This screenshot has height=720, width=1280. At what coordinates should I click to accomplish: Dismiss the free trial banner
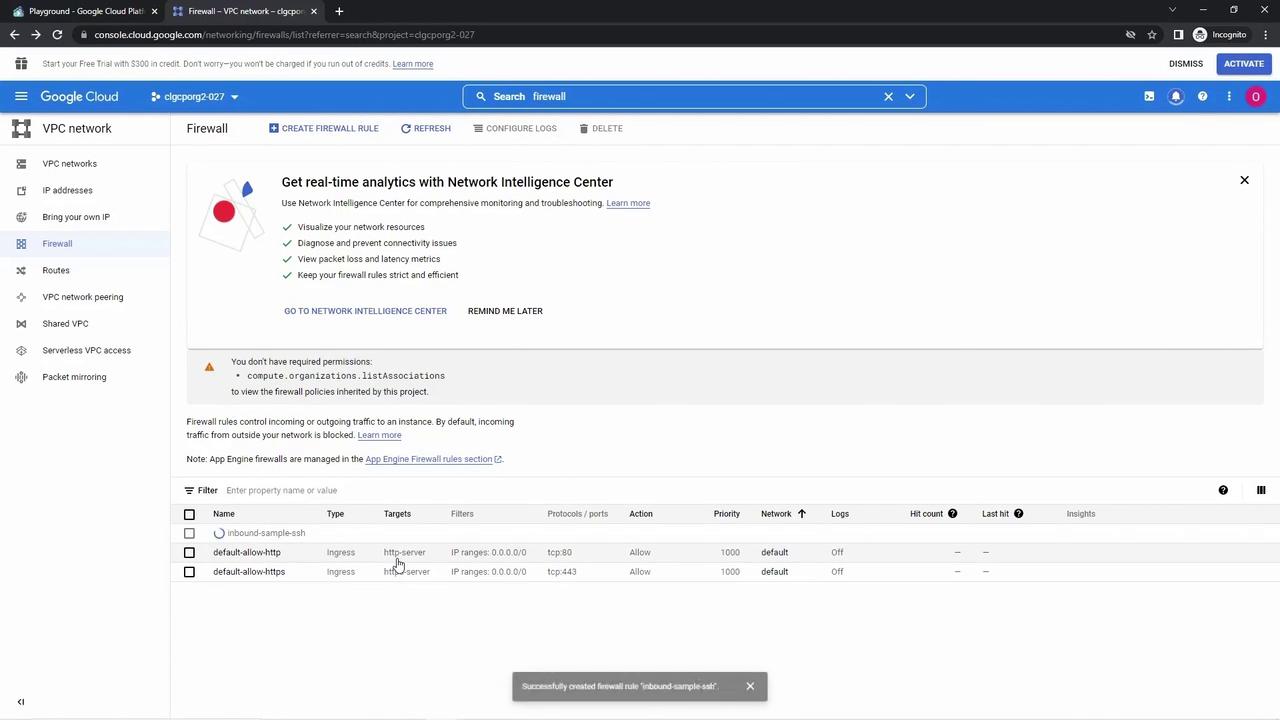(1186, 64)
